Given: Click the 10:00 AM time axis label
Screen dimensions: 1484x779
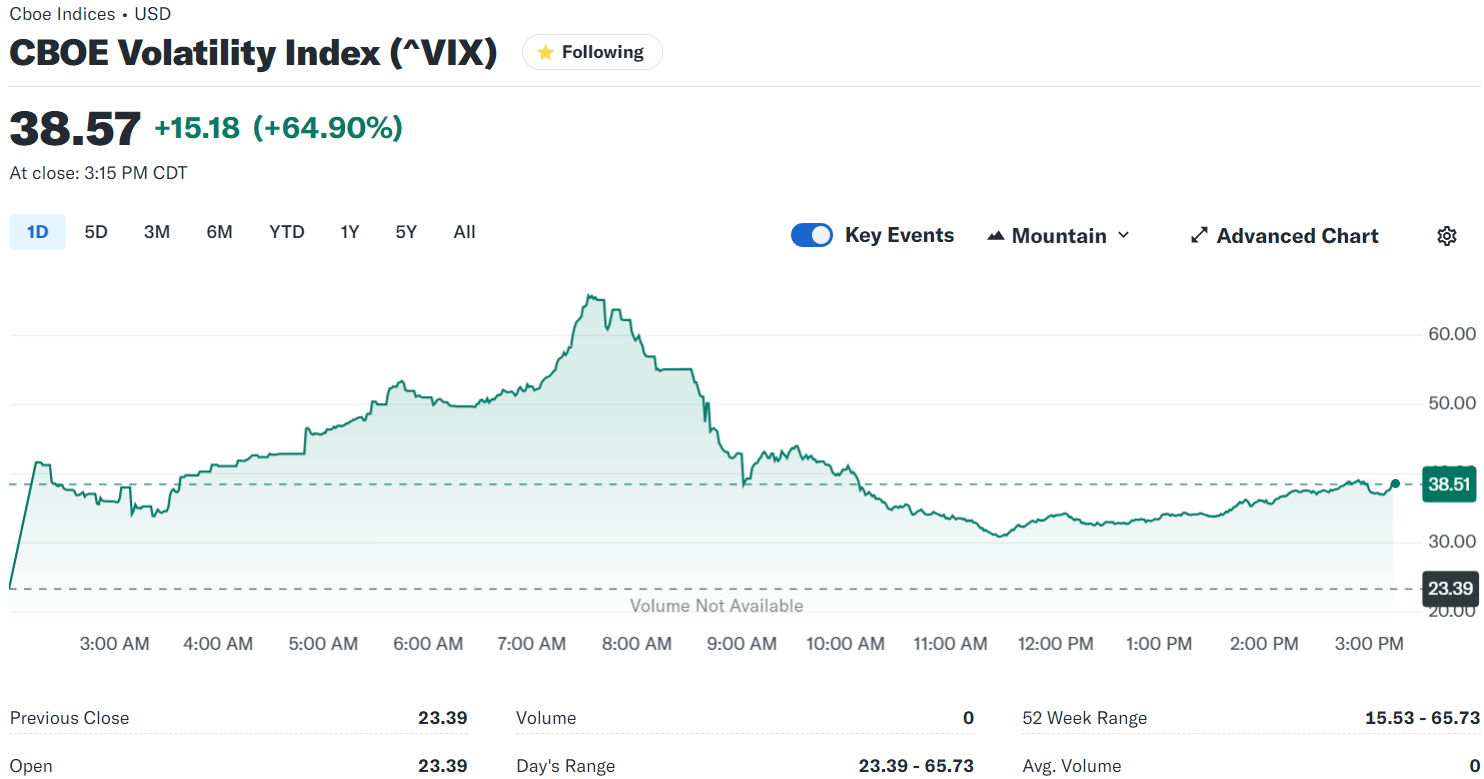Looking at the screenshot, I should click(x=845, y=644).
